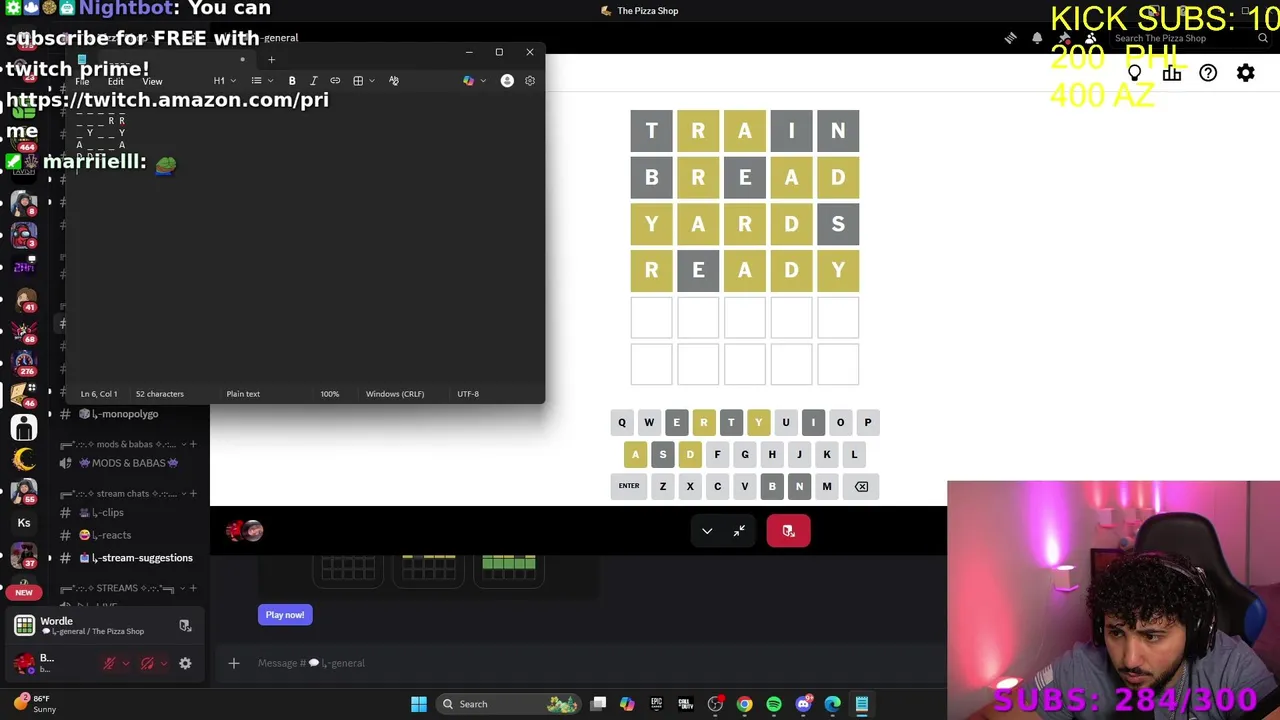Open the Ks server in Discord sidebar

pos(24,522)
